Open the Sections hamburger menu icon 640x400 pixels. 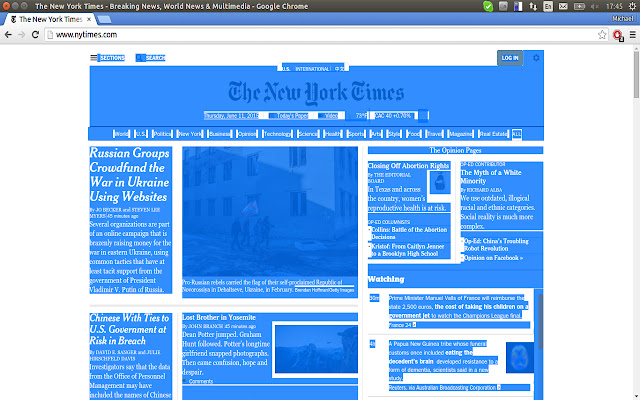(94, 58)
